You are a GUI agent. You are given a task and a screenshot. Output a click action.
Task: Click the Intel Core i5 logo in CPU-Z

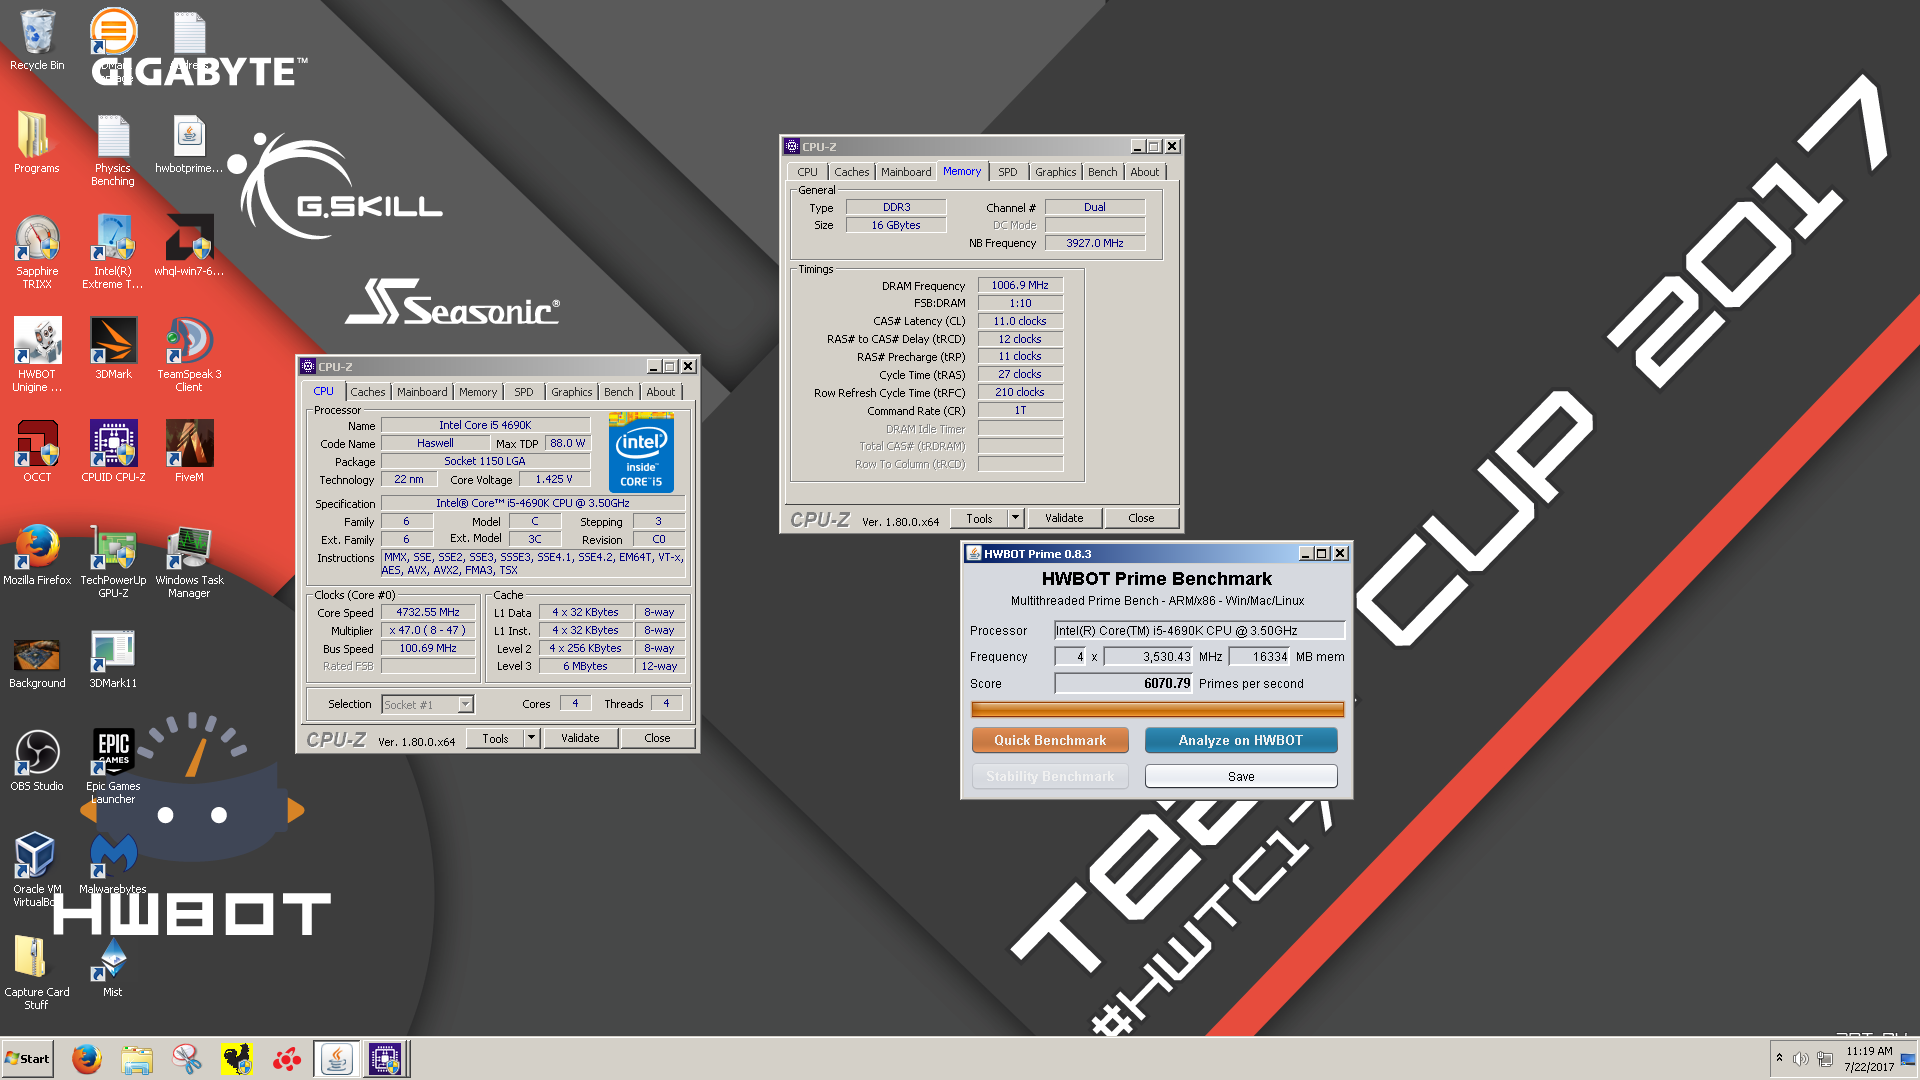pos(641,452)
